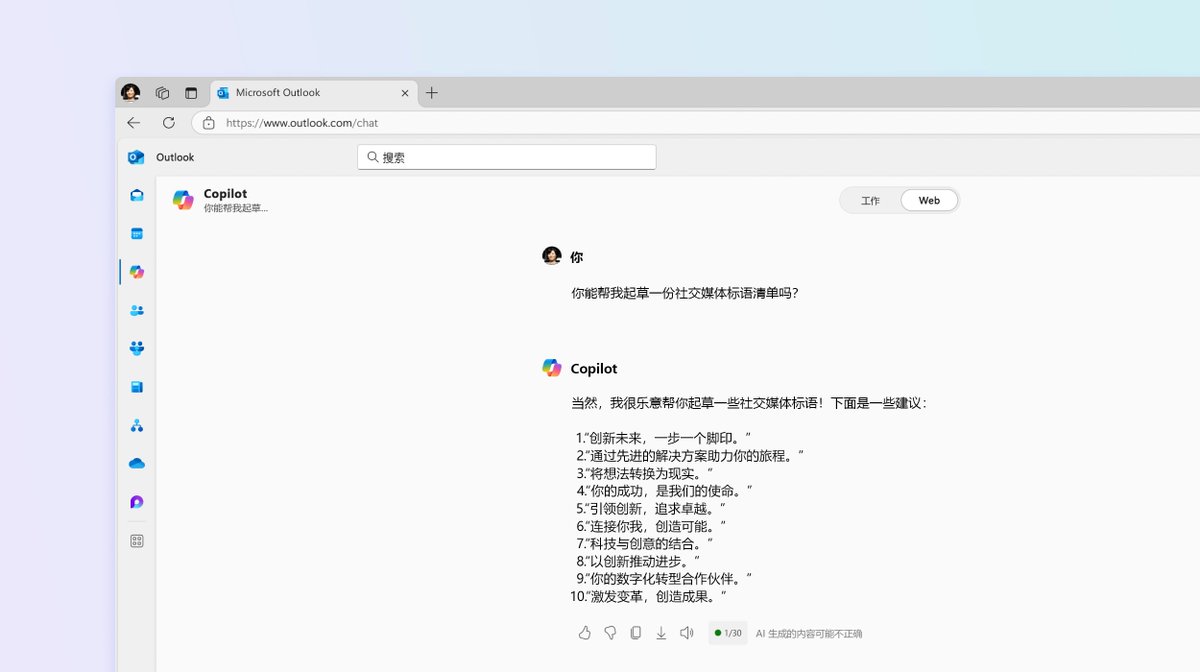Screen dimensions: 1200x672
Task: Open the People sidebar icon
Action: pos(137,311)
